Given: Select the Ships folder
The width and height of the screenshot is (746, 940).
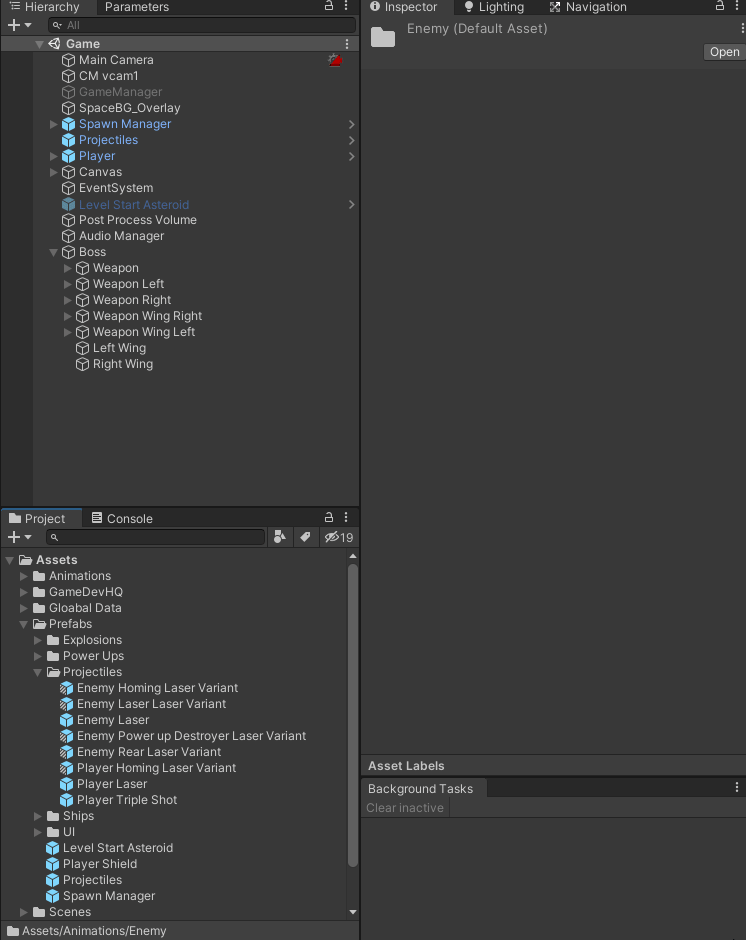Looking at the screenshot, I should tap(78, 816).
